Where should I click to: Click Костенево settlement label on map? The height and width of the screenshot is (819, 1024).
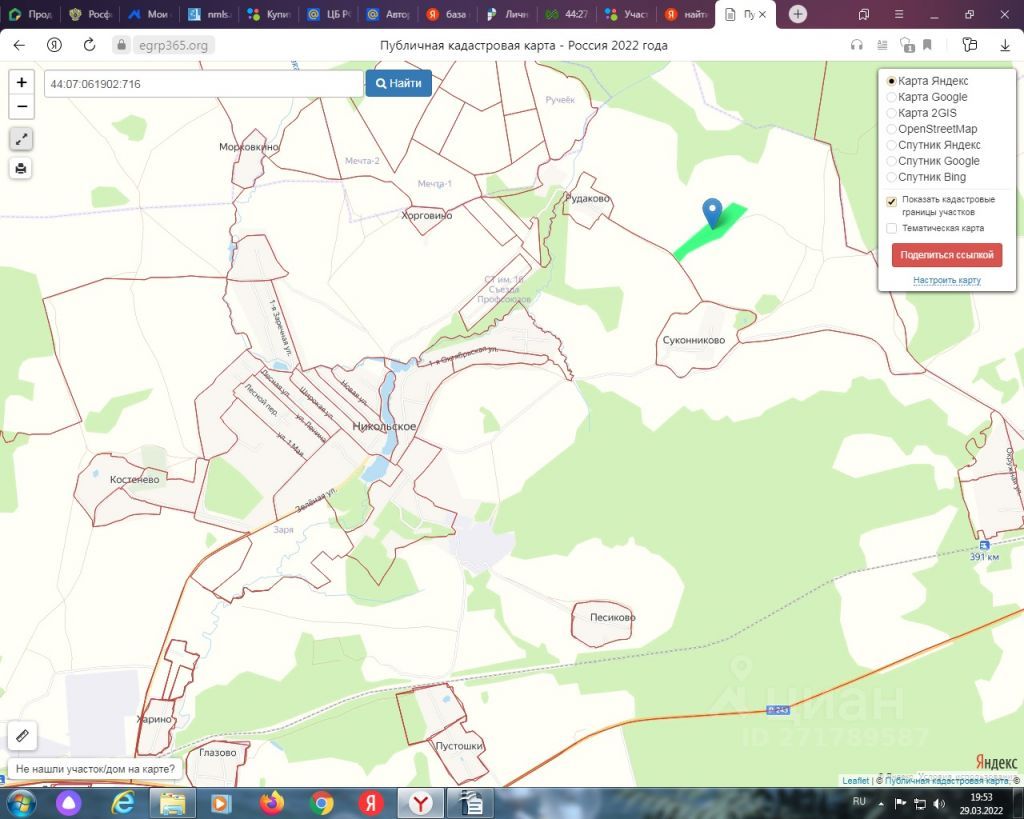(x=135, y=479)
